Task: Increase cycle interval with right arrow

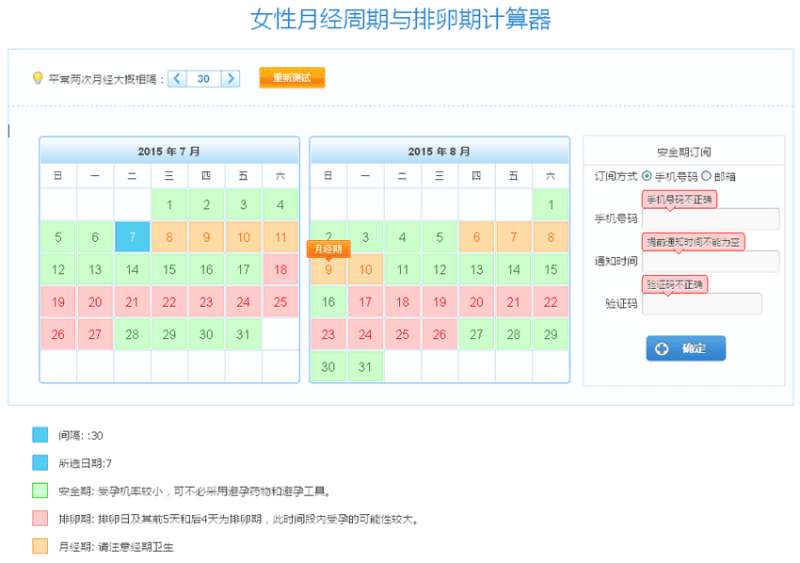Action: (231, 78)
